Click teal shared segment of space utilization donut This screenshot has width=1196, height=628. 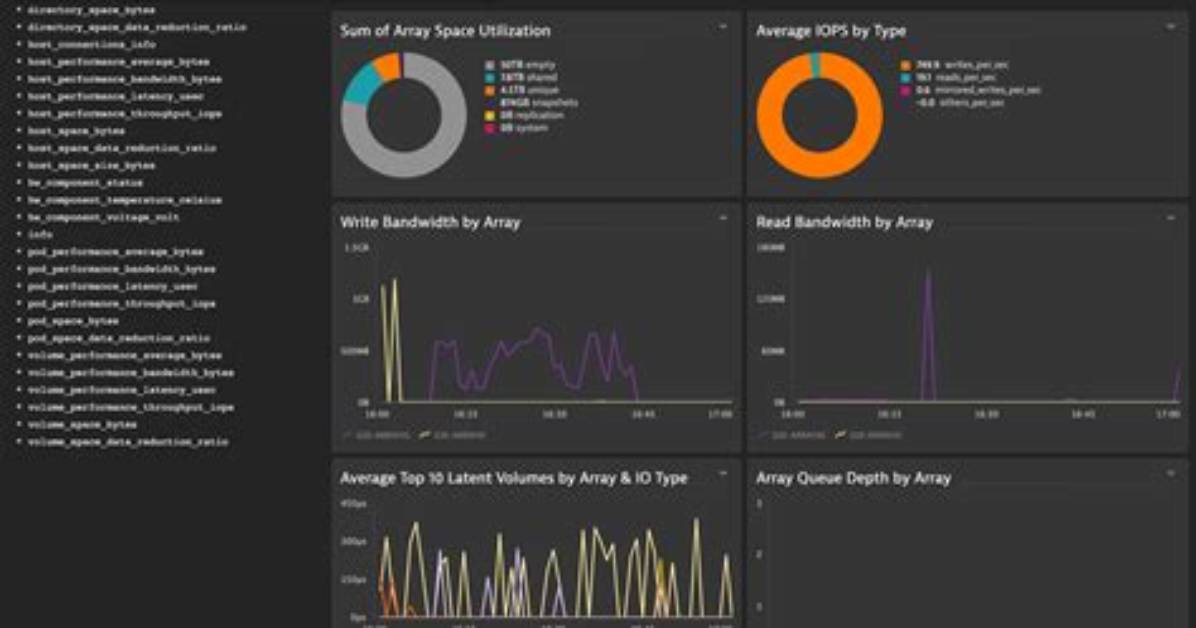pos(362,85)
